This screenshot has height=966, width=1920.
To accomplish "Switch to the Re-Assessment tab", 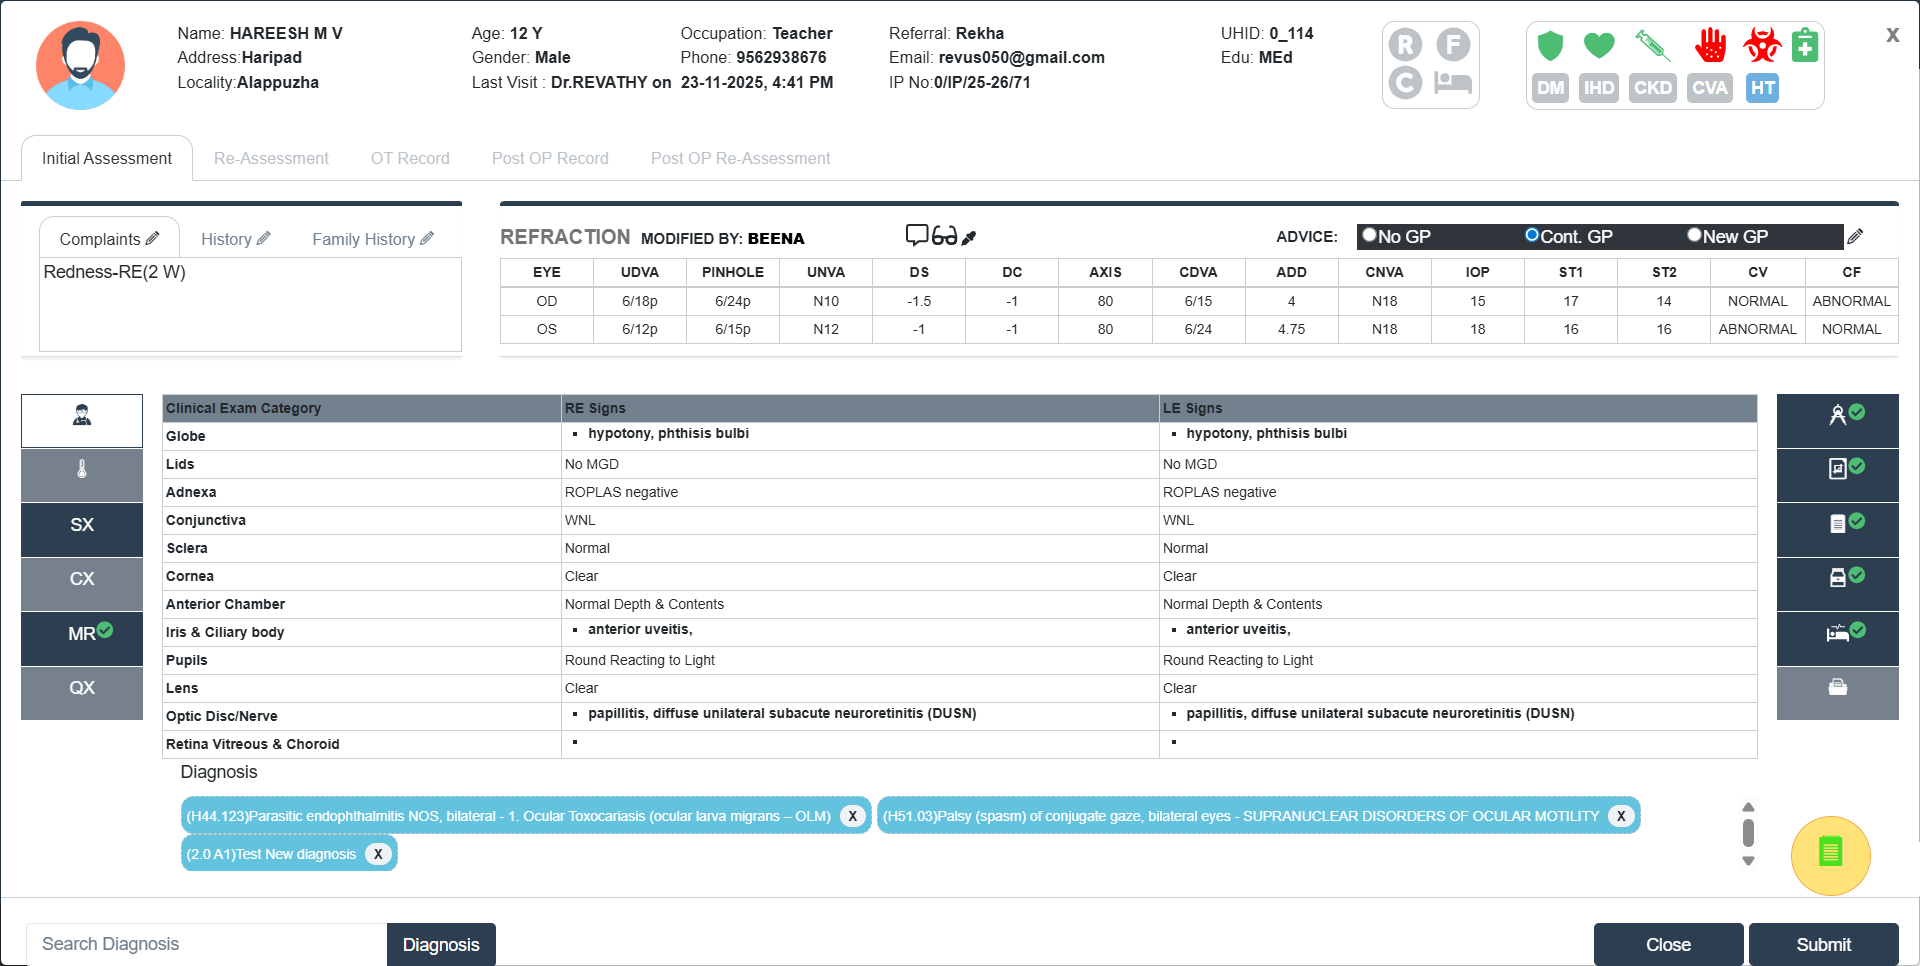I will 271,158.
